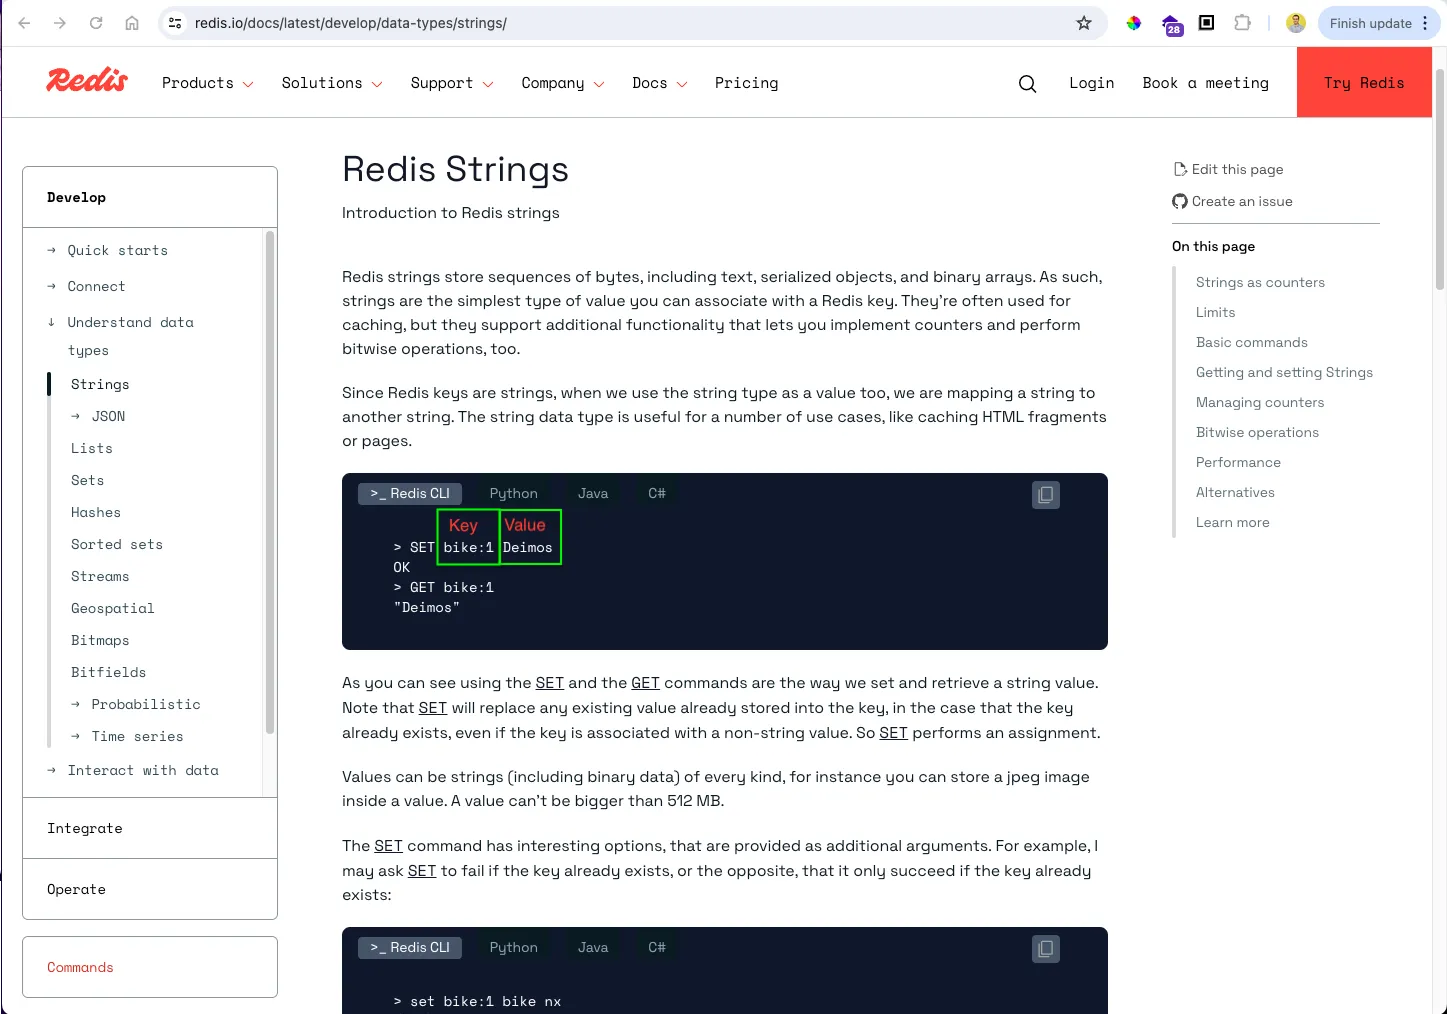Open site info icon in address bar
The height and width of the screenshot is (1014, 1447).
[175, 23]
